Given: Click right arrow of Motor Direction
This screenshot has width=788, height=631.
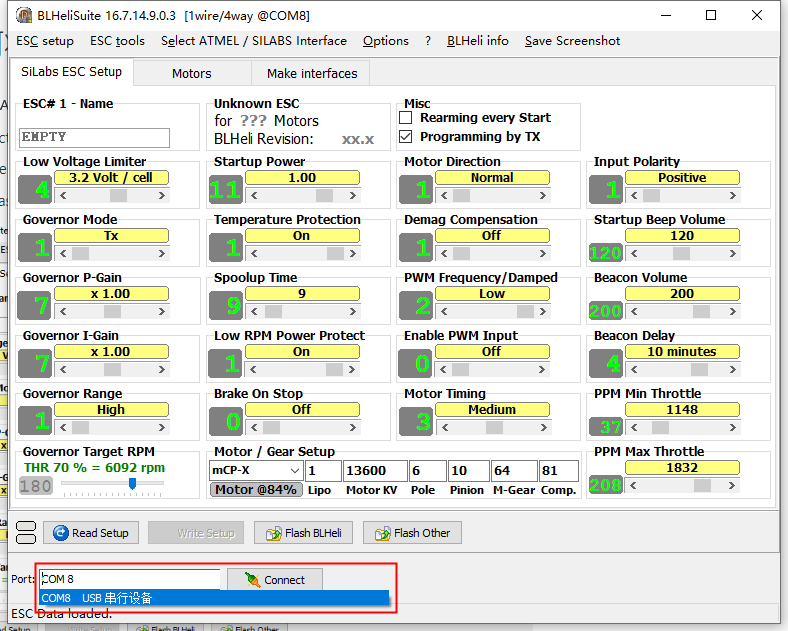Looking at the screenshot, I should click(543, 195).
